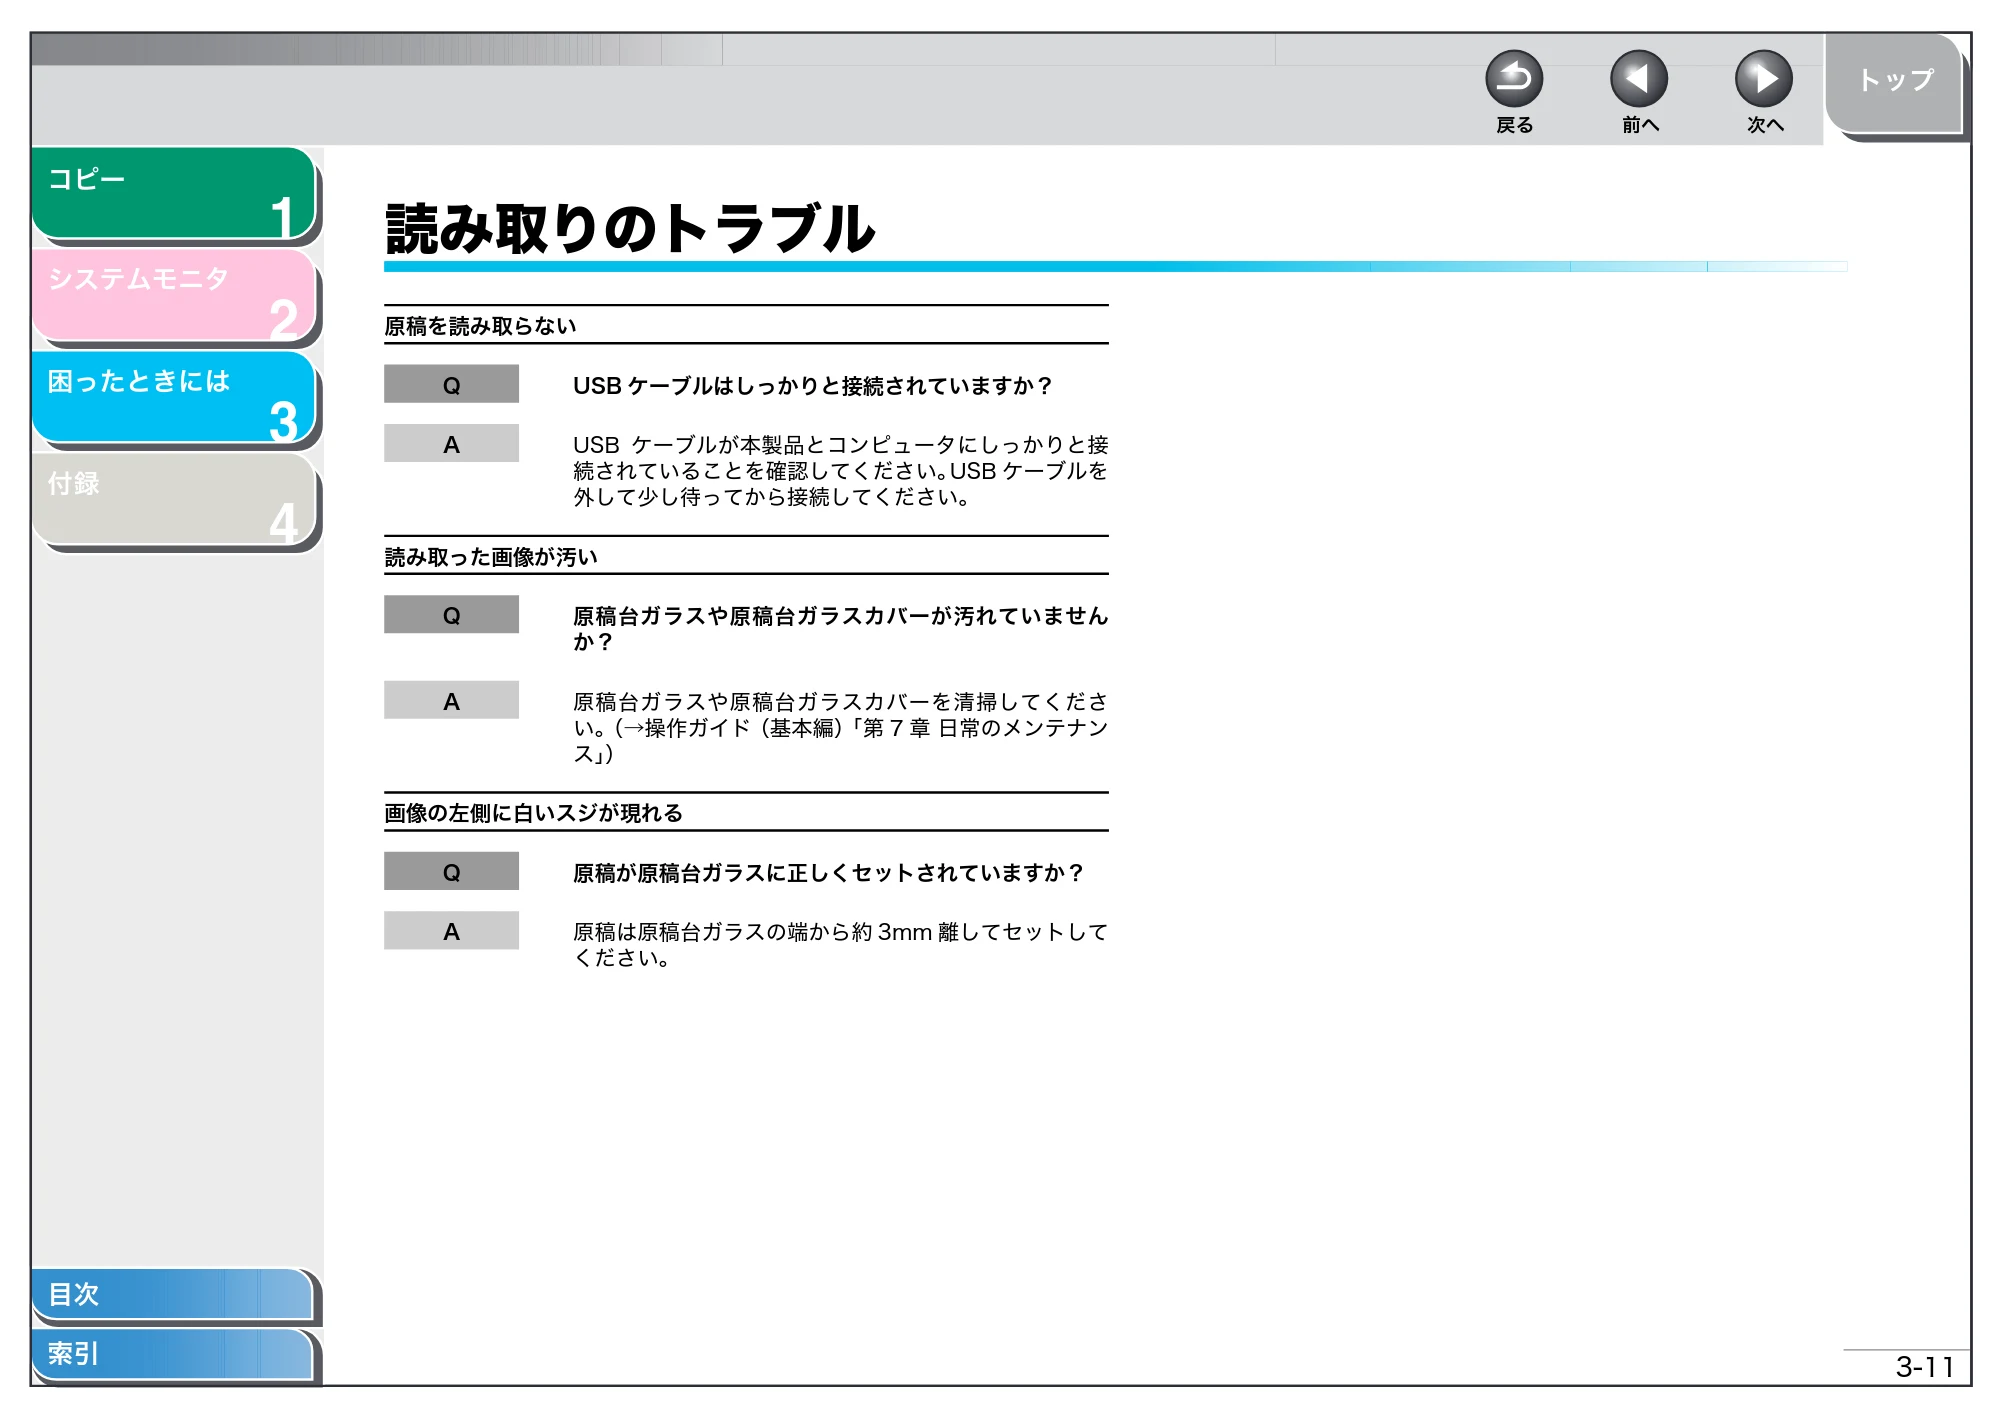
Task: Click question 原稿が原稿台ガラスに正しくセット
Action: point(828,873)
